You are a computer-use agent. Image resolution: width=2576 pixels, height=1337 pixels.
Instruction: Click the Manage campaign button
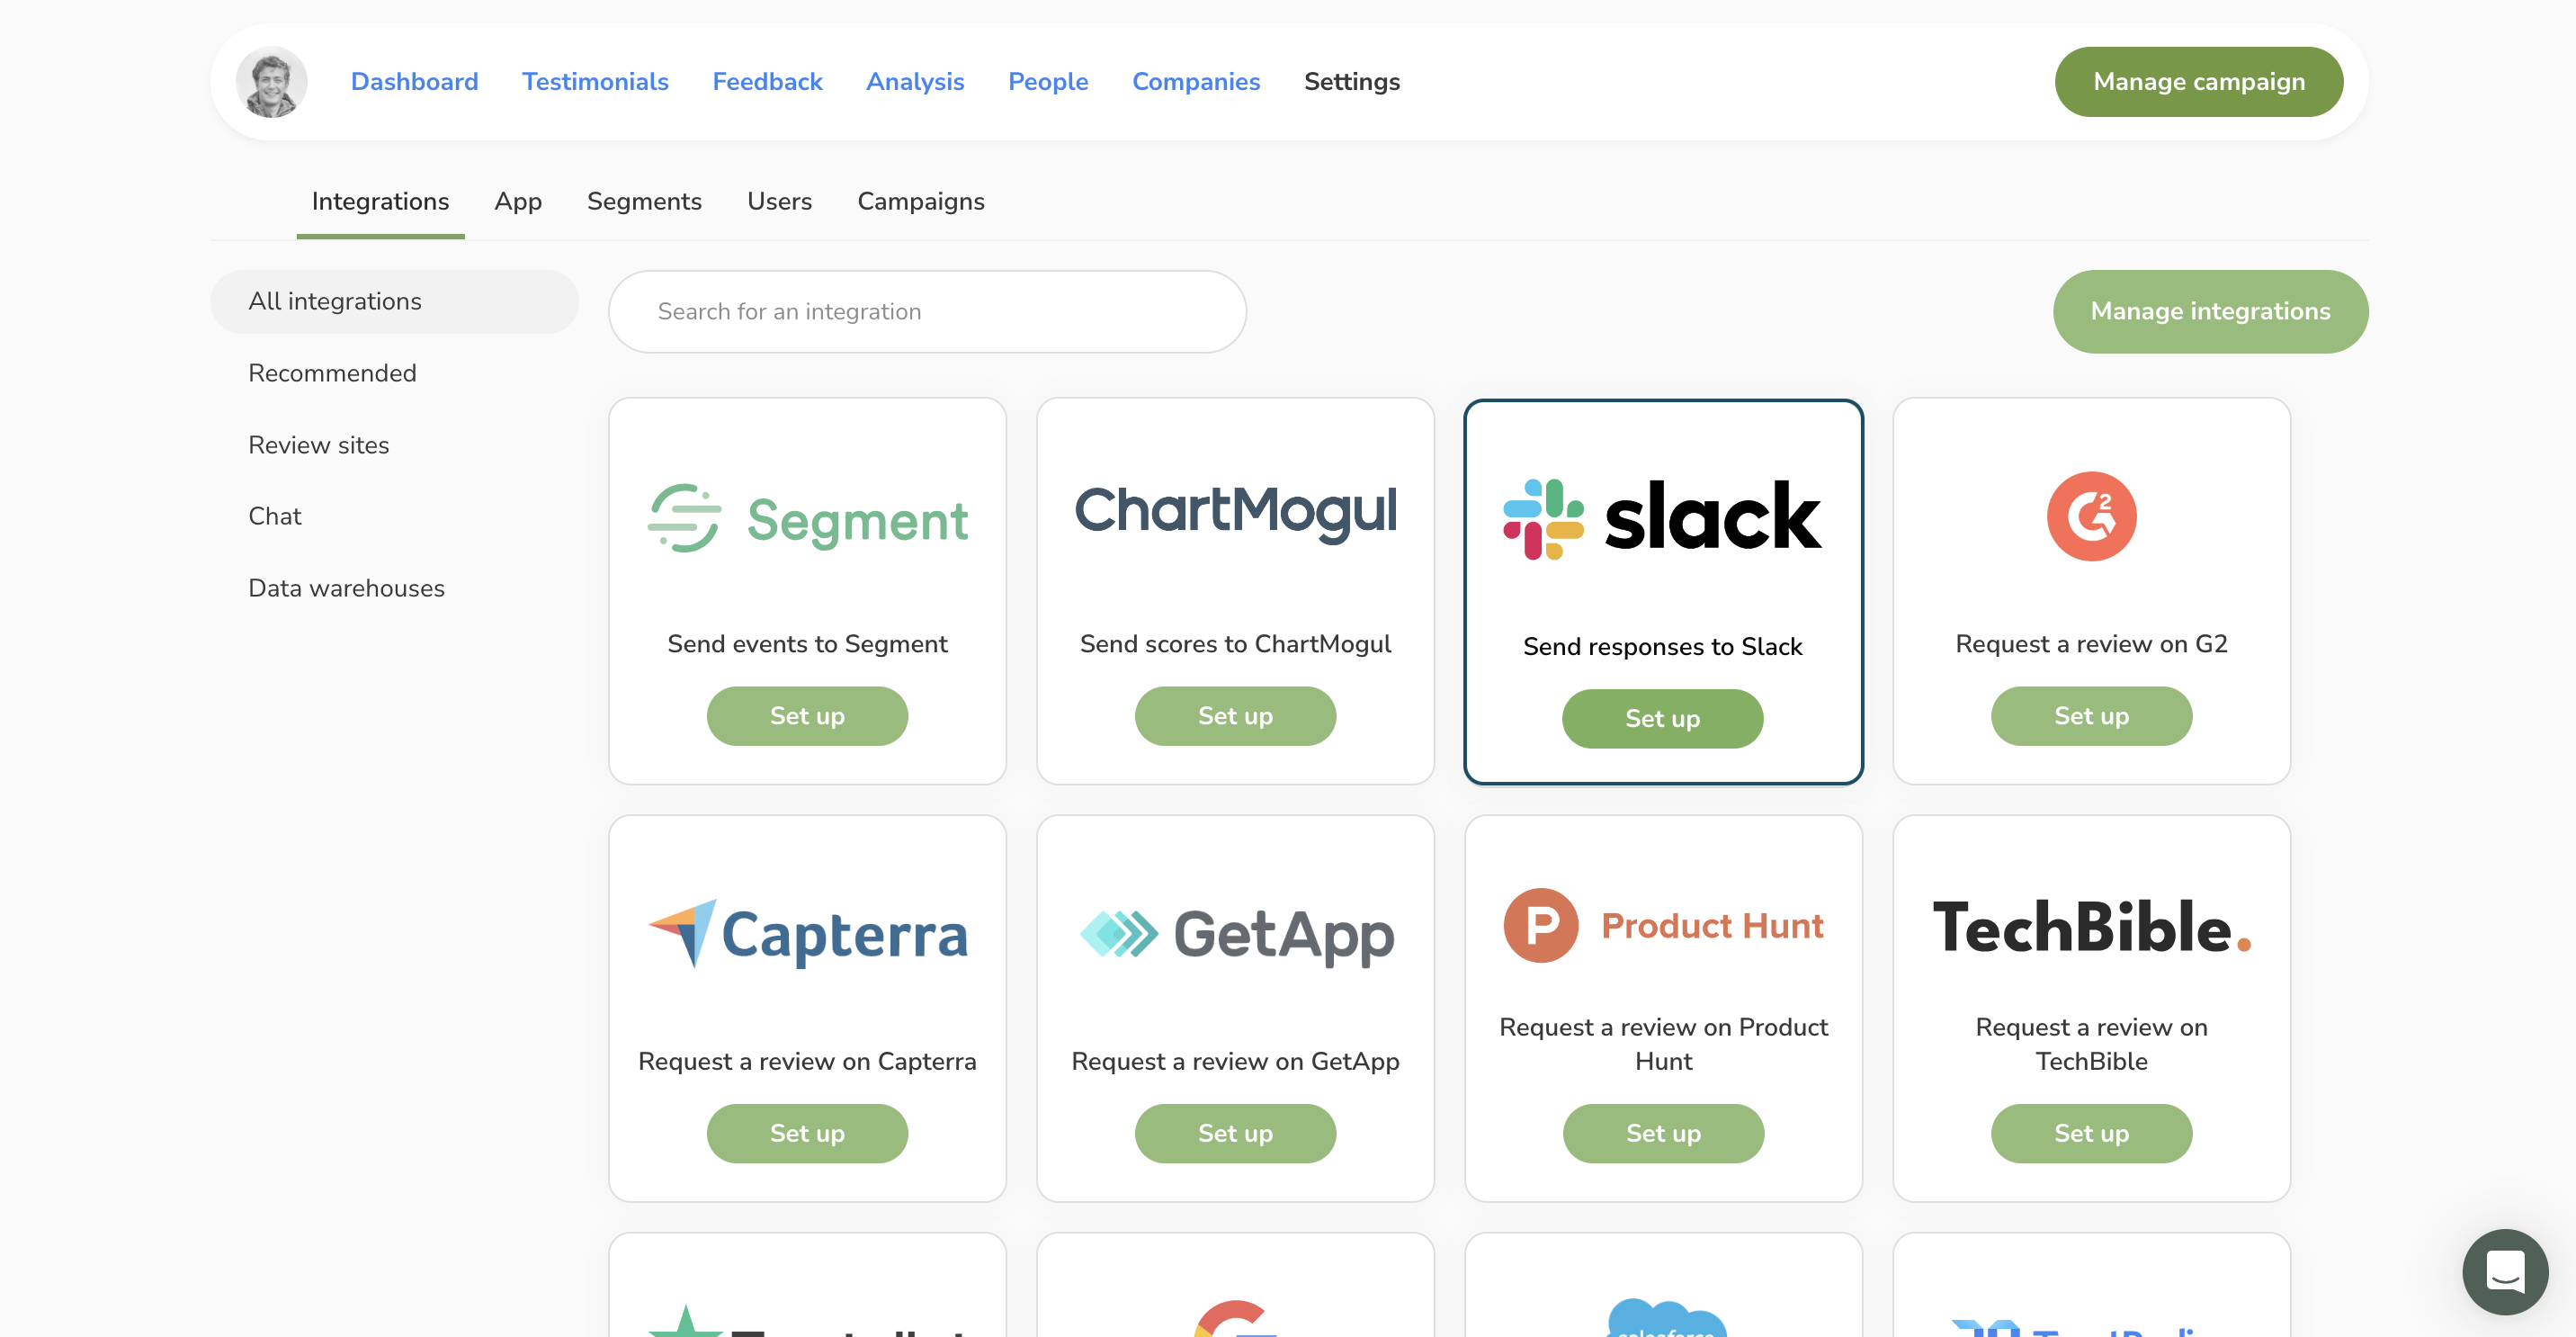[x=2197, y=82]
